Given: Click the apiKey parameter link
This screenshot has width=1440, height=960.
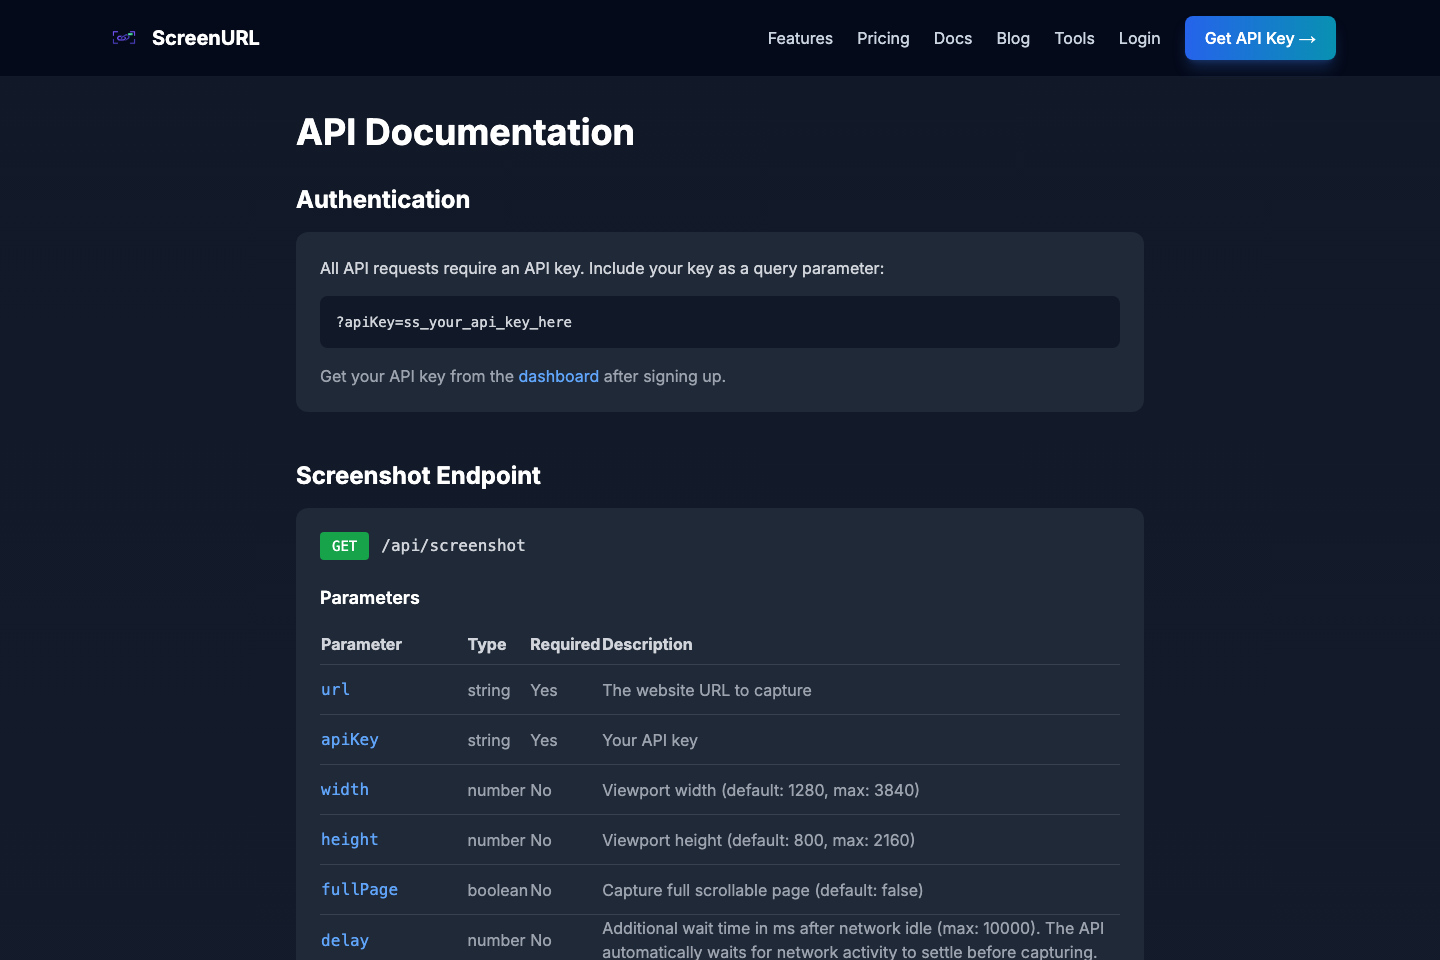Looking at the screenshot, I should click(349, 739).
